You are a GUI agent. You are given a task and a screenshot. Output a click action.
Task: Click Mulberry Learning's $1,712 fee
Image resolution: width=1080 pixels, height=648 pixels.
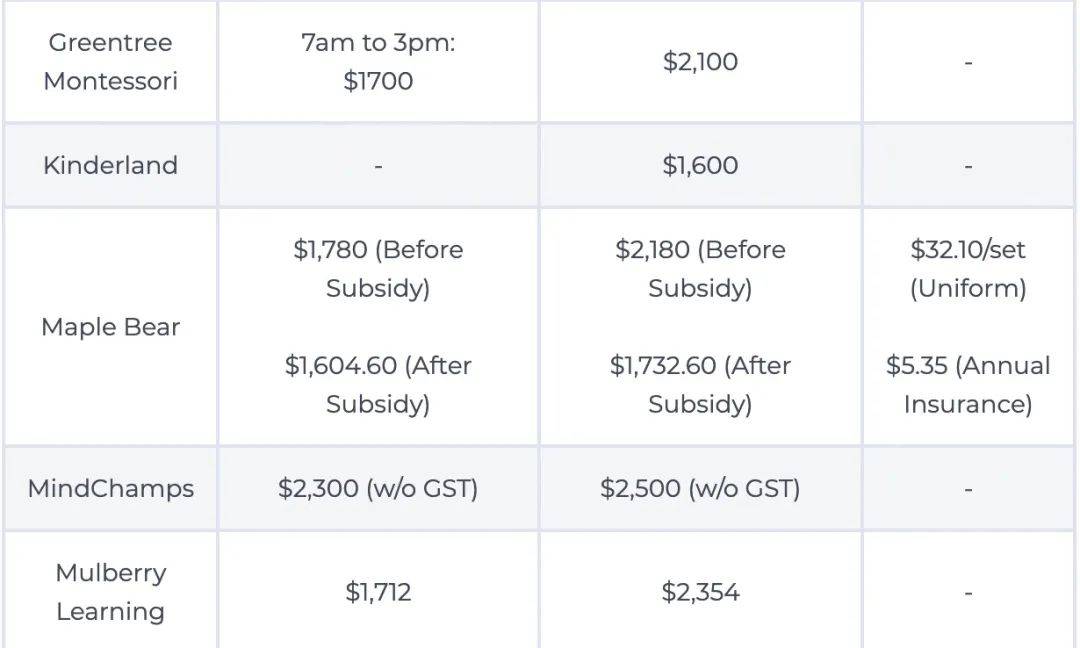(378, 592)
